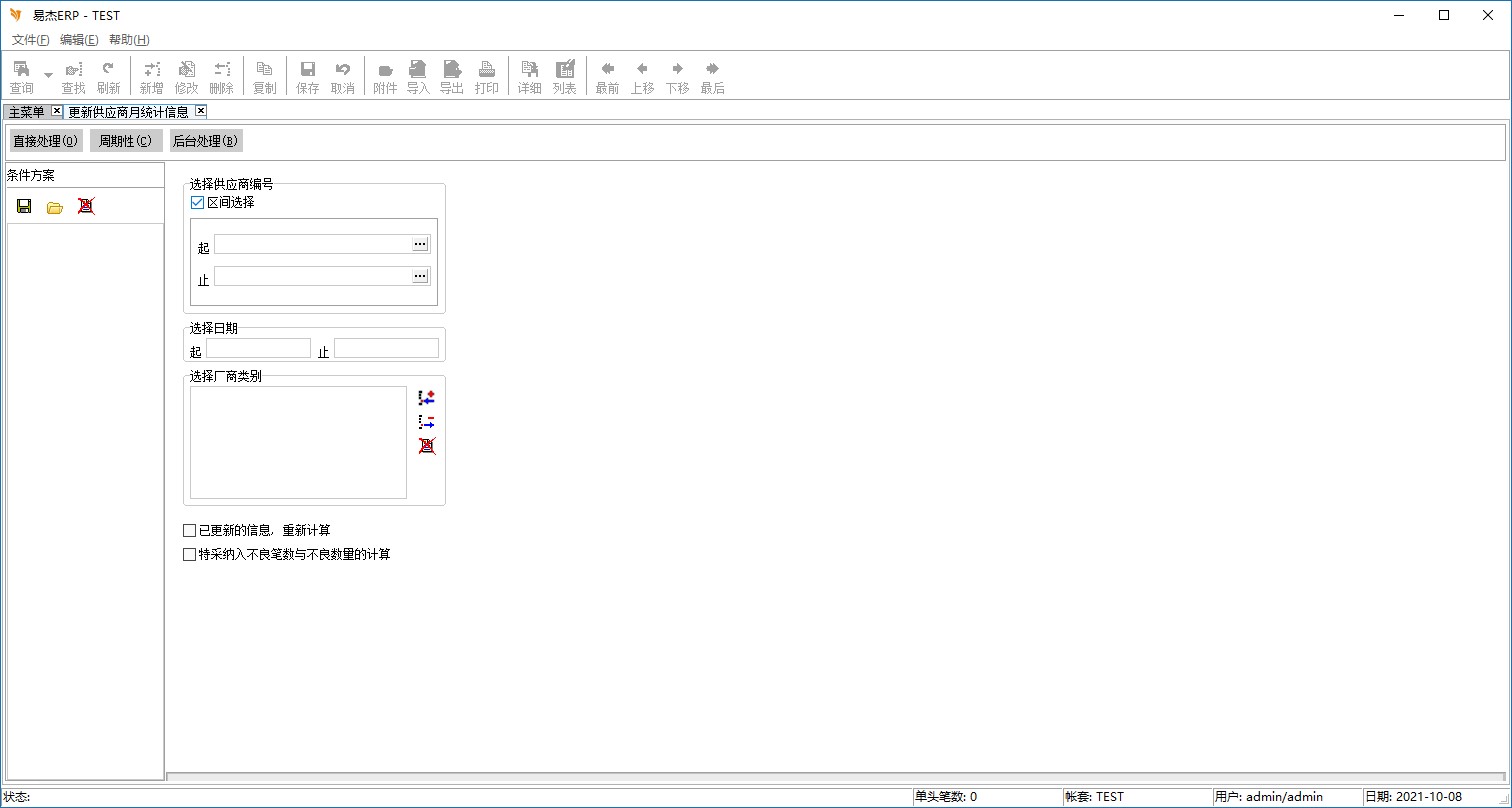
Task: Enable 已更新的信息,重新计算 checkbox
Action: [x=190, y=530]
